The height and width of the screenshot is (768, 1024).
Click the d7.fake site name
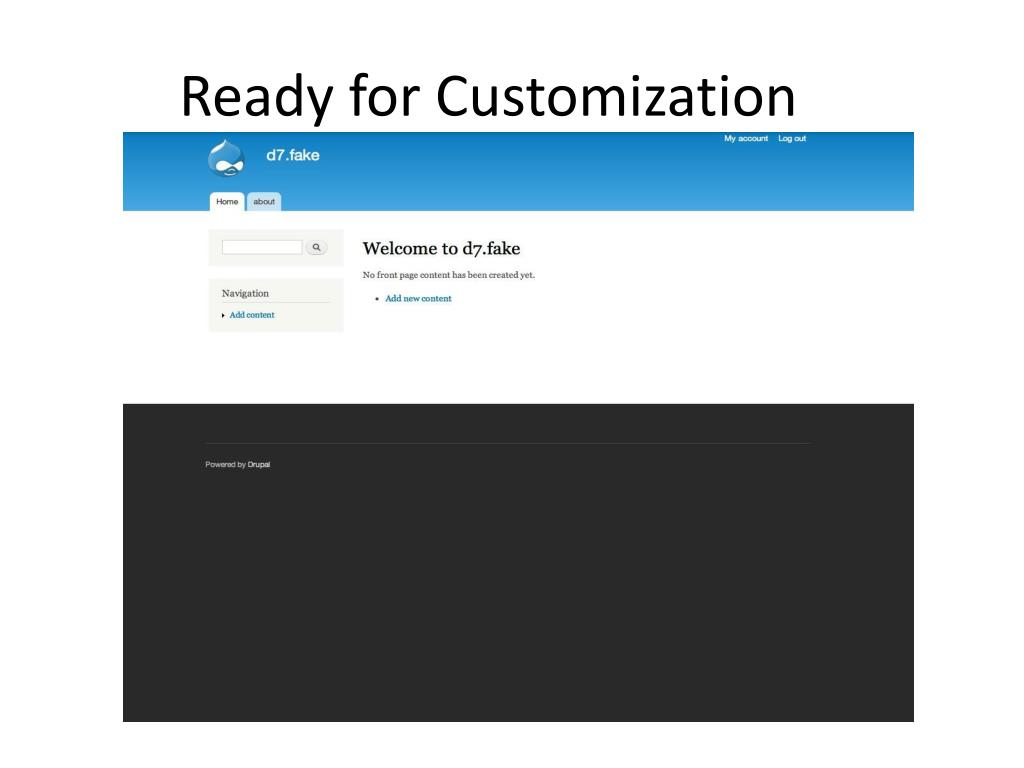tap(293, 155)
